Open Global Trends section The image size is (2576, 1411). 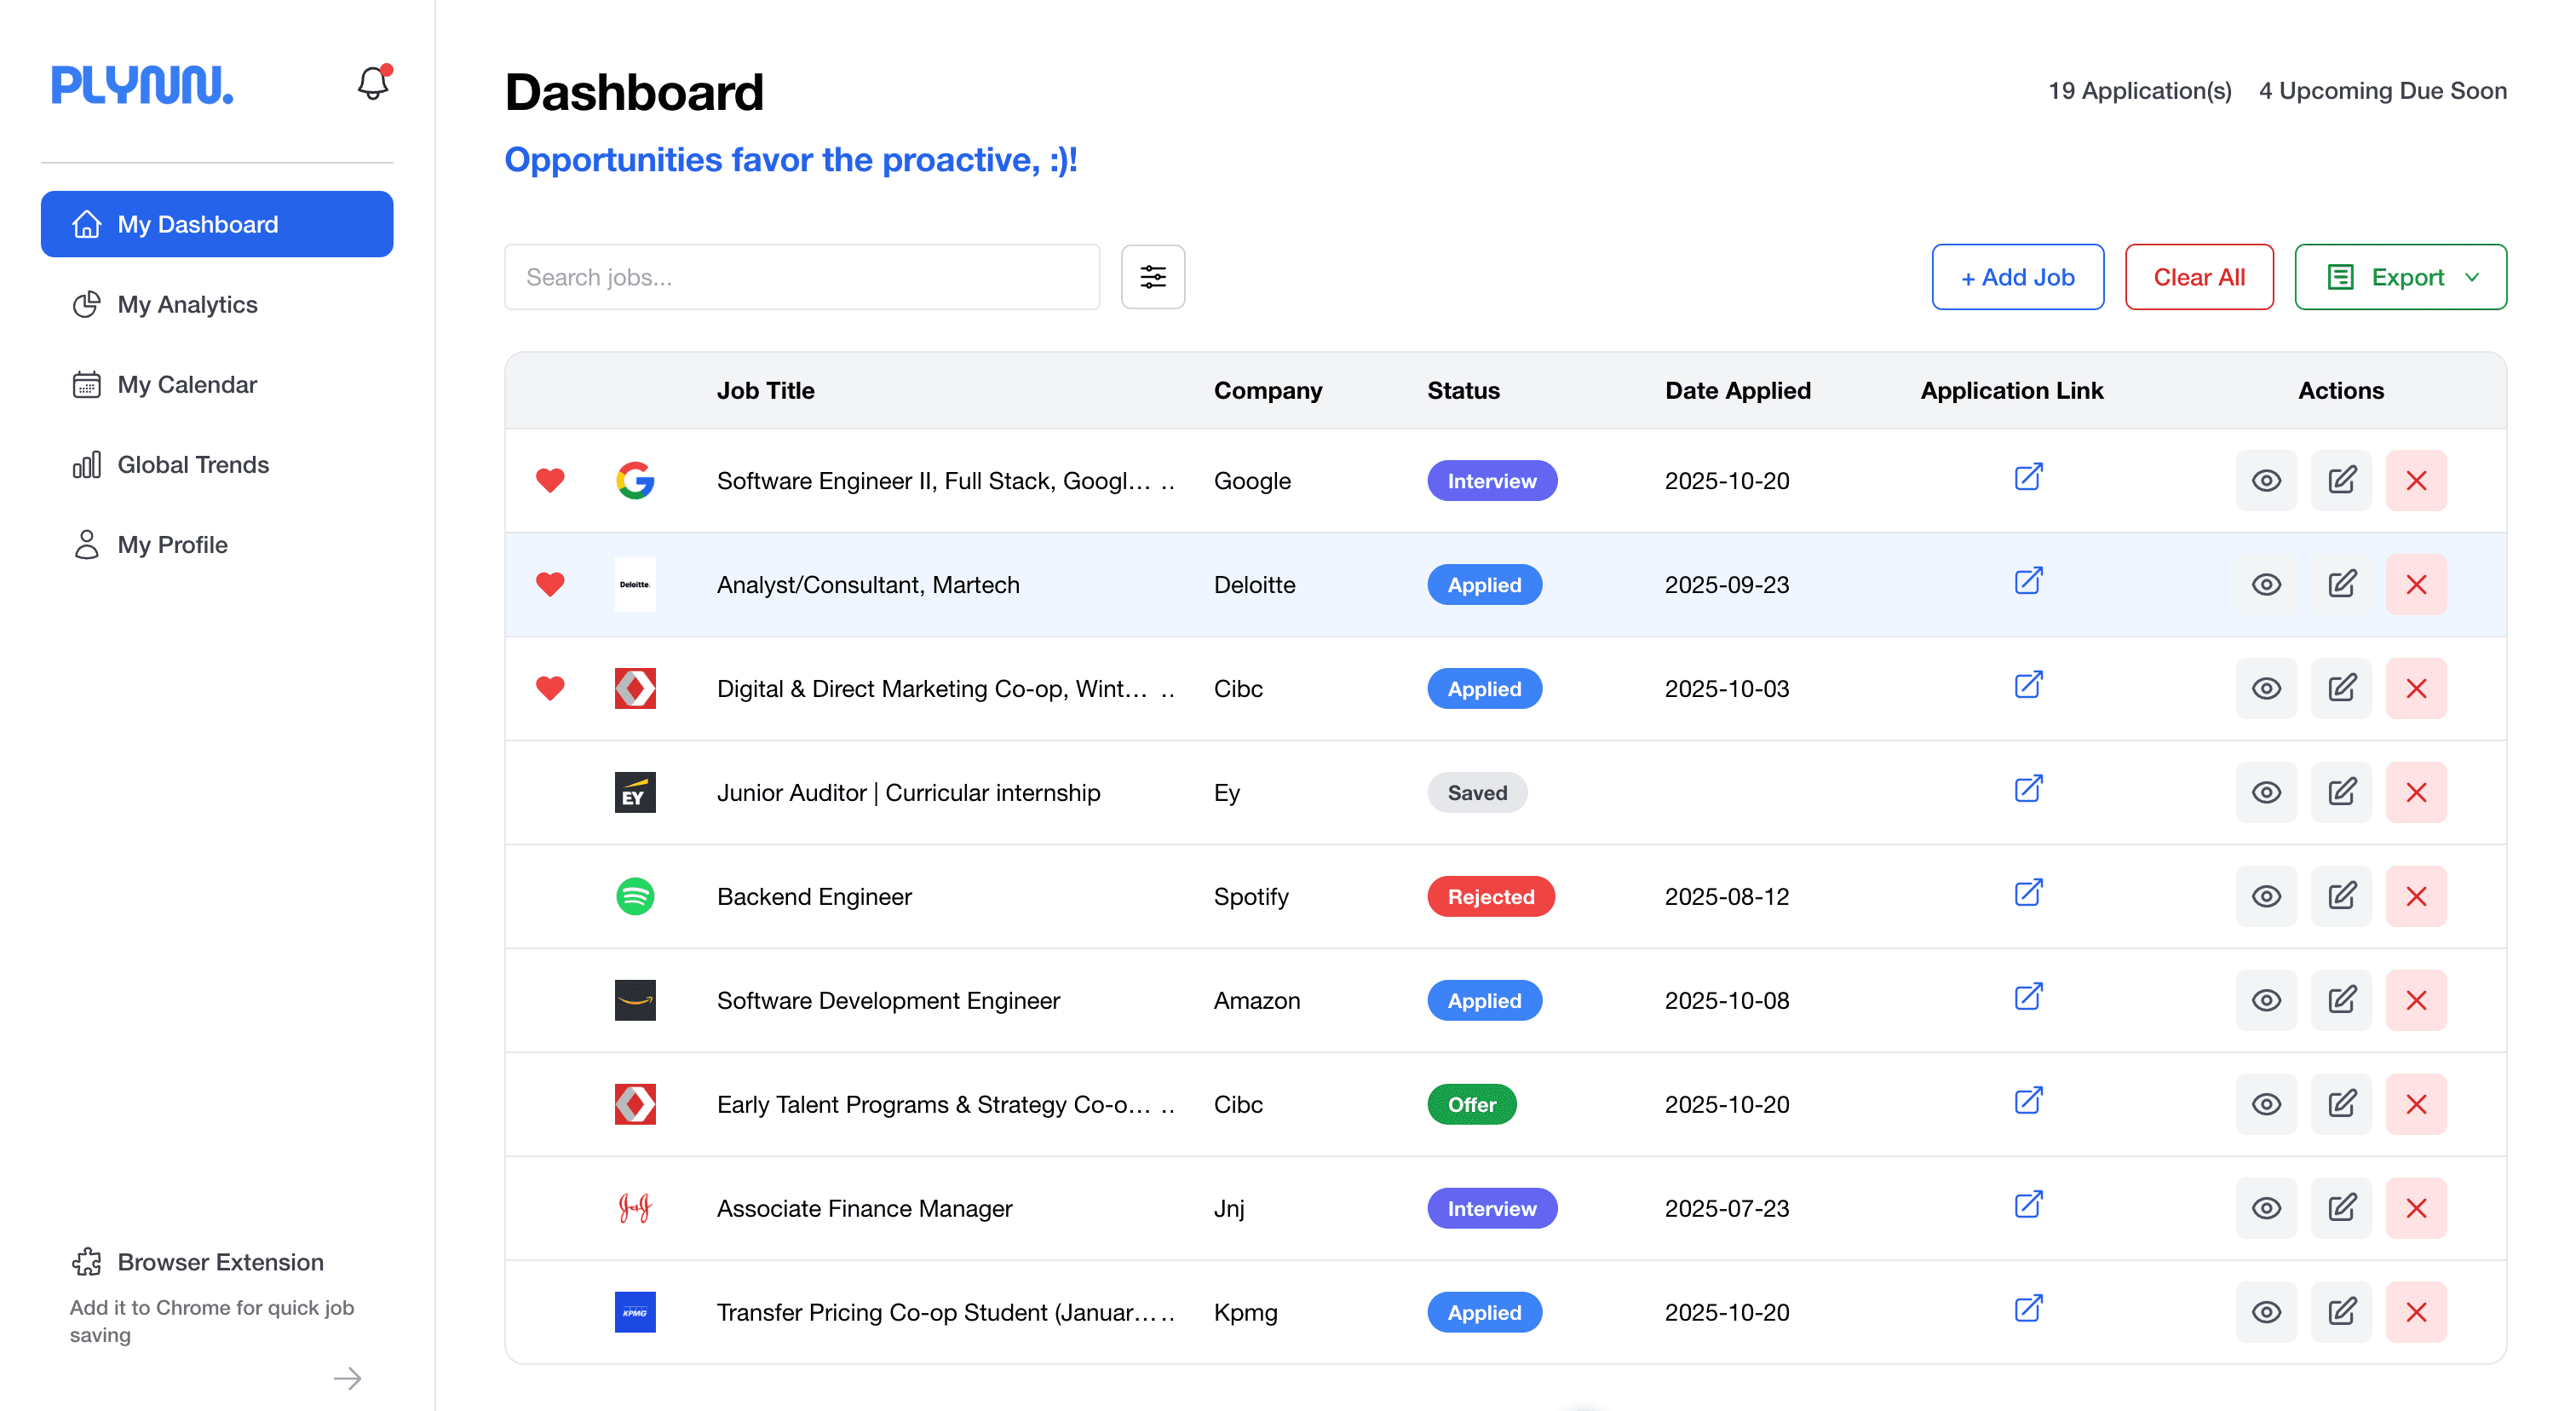(193, 464)
